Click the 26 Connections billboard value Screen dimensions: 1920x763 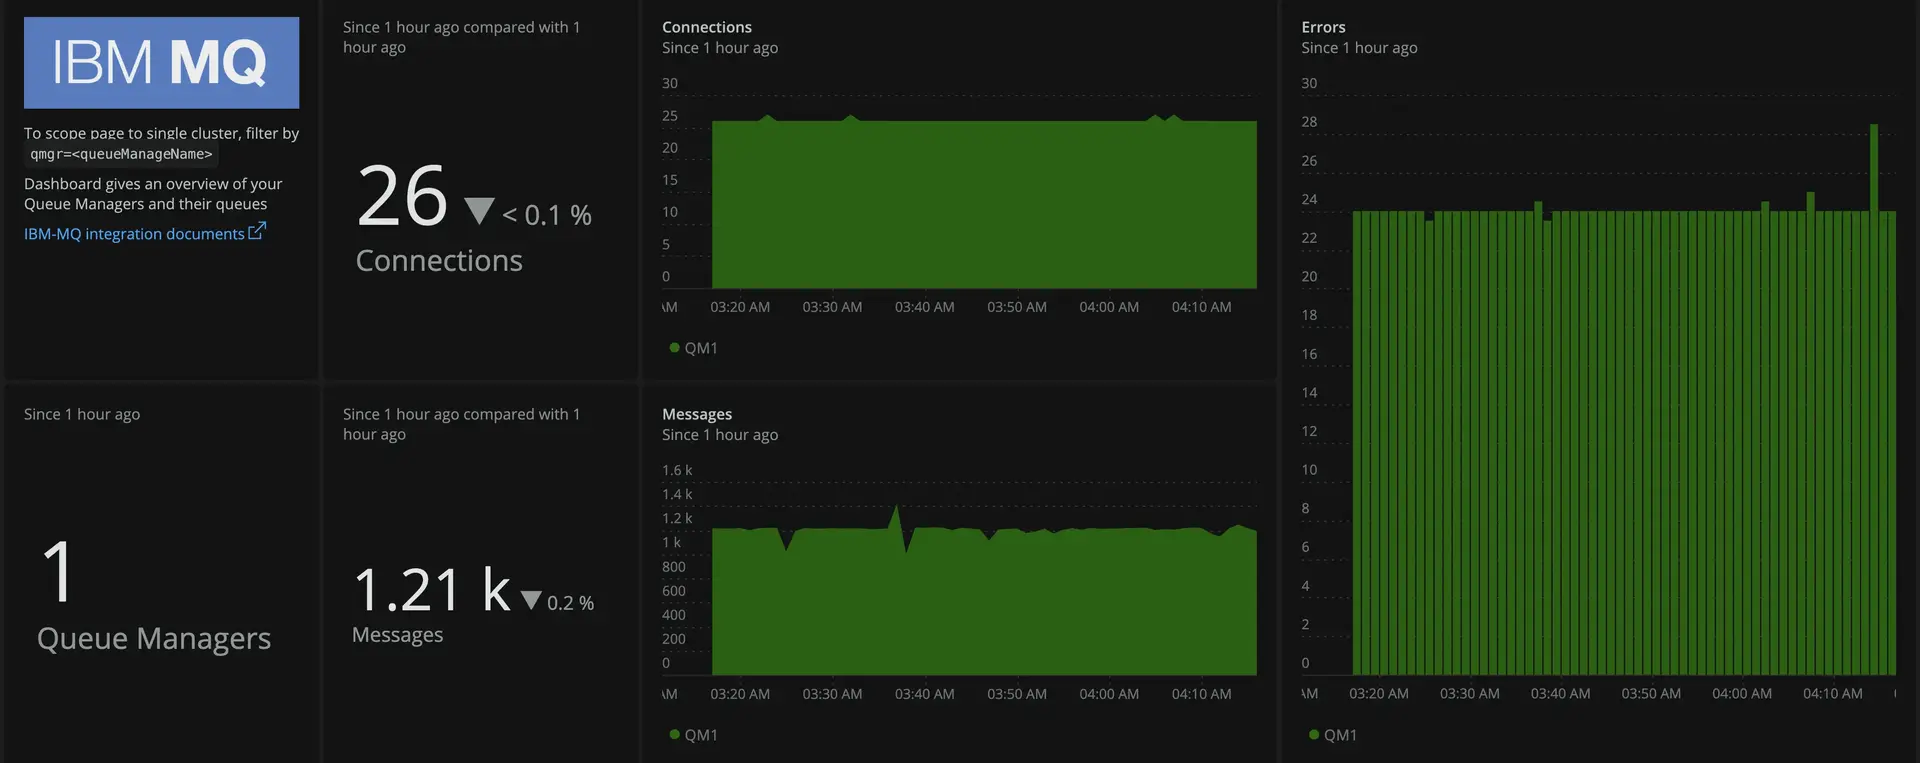click(402, 196)
